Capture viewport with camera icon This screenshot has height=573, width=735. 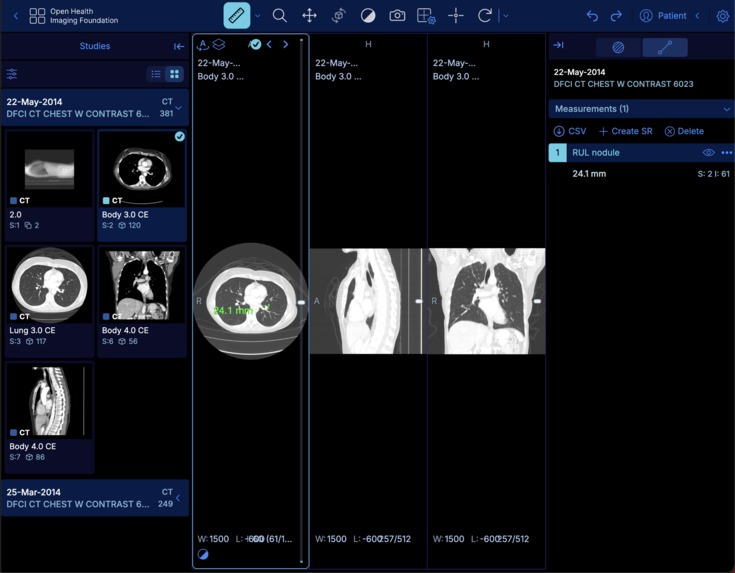(x=397, y=15)
